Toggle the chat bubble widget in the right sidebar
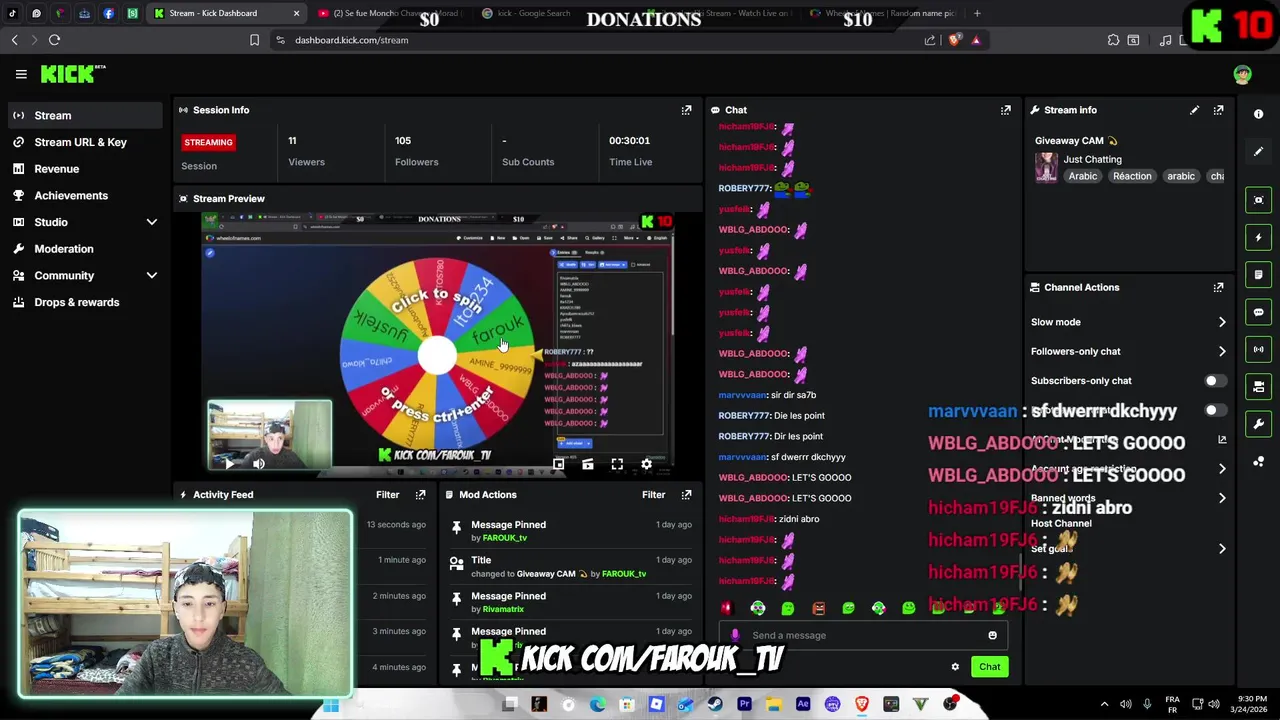This screenshot has height=720, width=1280. coord(1258,312)
